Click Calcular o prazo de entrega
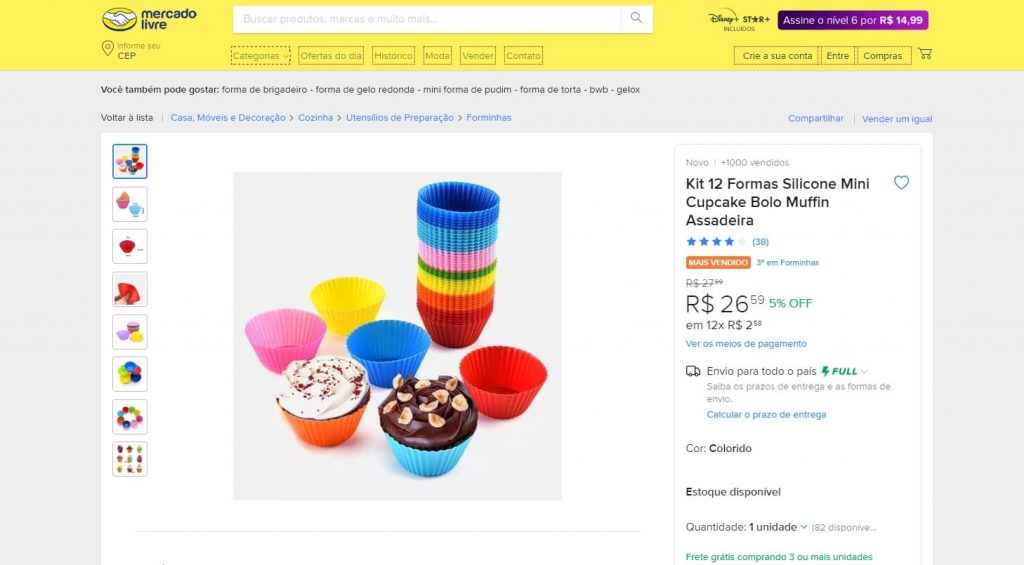1024x565 pixels. 766,415
